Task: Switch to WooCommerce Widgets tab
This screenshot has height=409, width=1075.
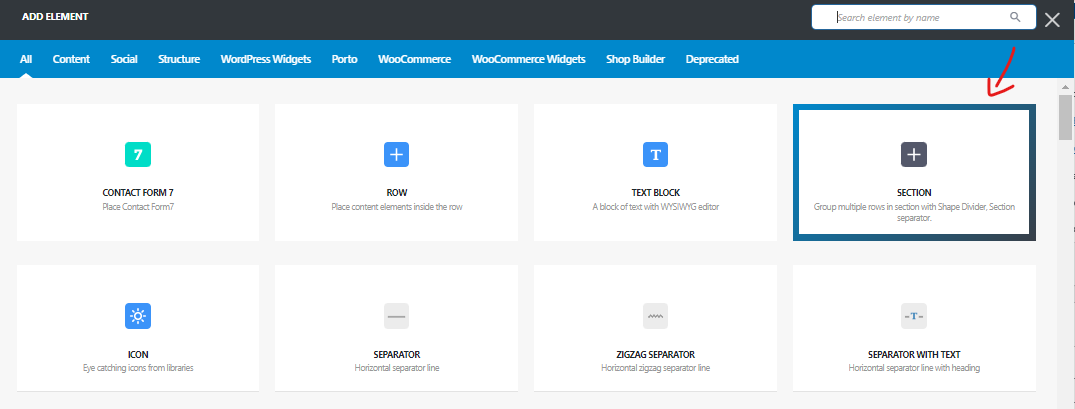Action: coord(529,59)
